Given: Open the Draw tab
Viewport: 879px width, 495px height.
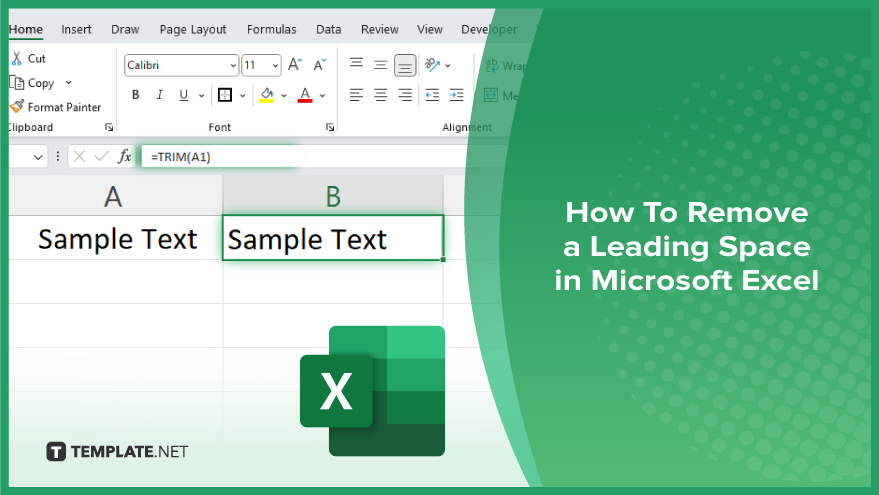Looking at the screenshot, I should [125, 29].
